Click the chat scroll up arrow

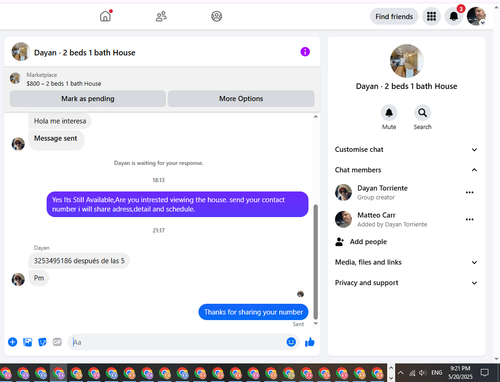(315, 117)
